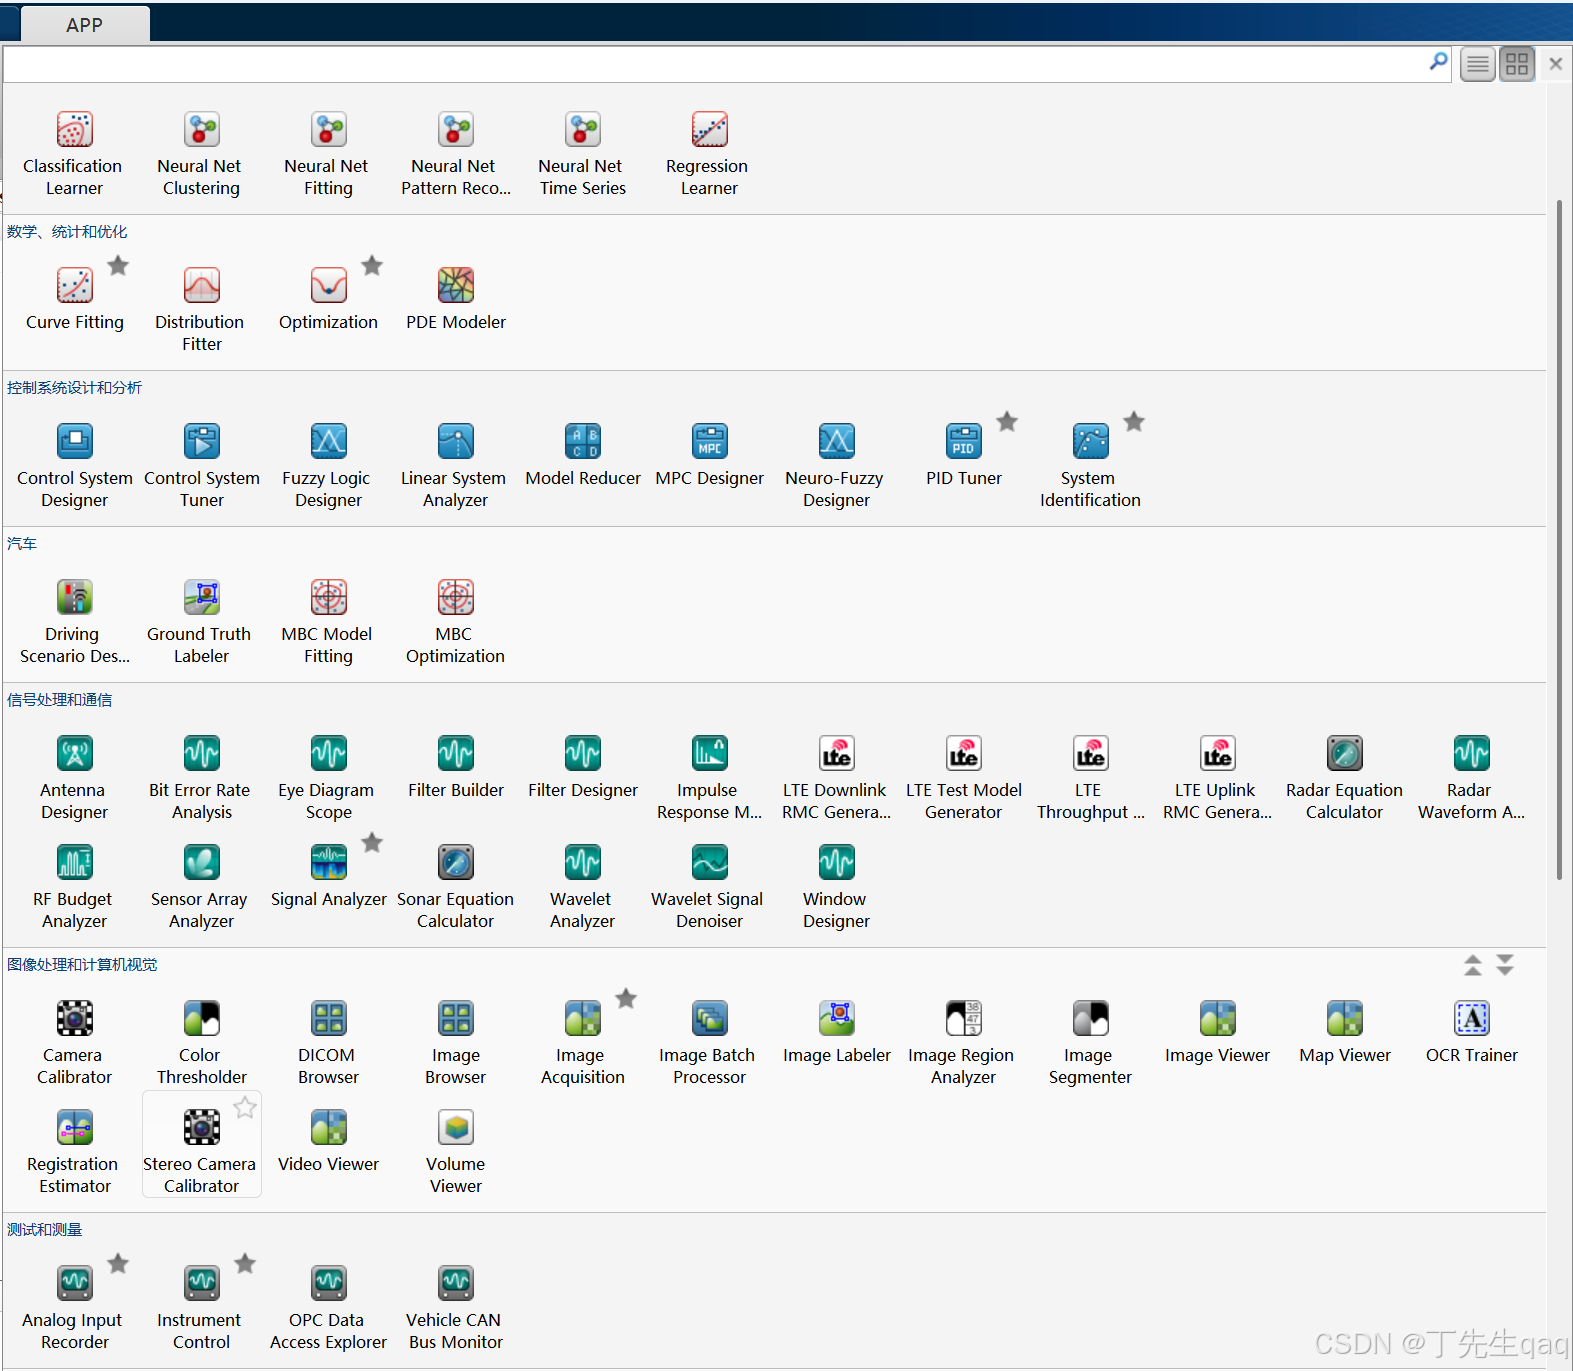The height and width of the screenshot is (1371, 1573).
Task: Expand section with double down arrows
Action: pyautogui.click(x=1505, y=965)
